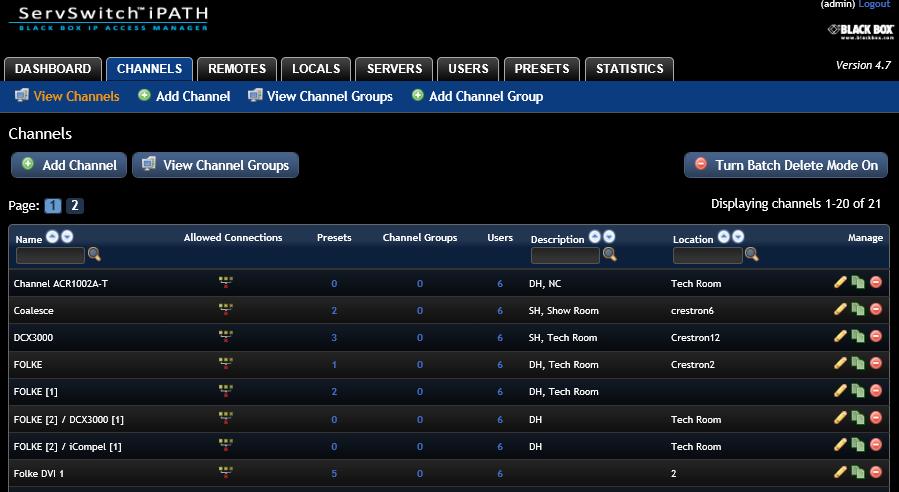Turn Batch Delete Mode On
This screenshot has height=492, width=899.
(786, 165)
